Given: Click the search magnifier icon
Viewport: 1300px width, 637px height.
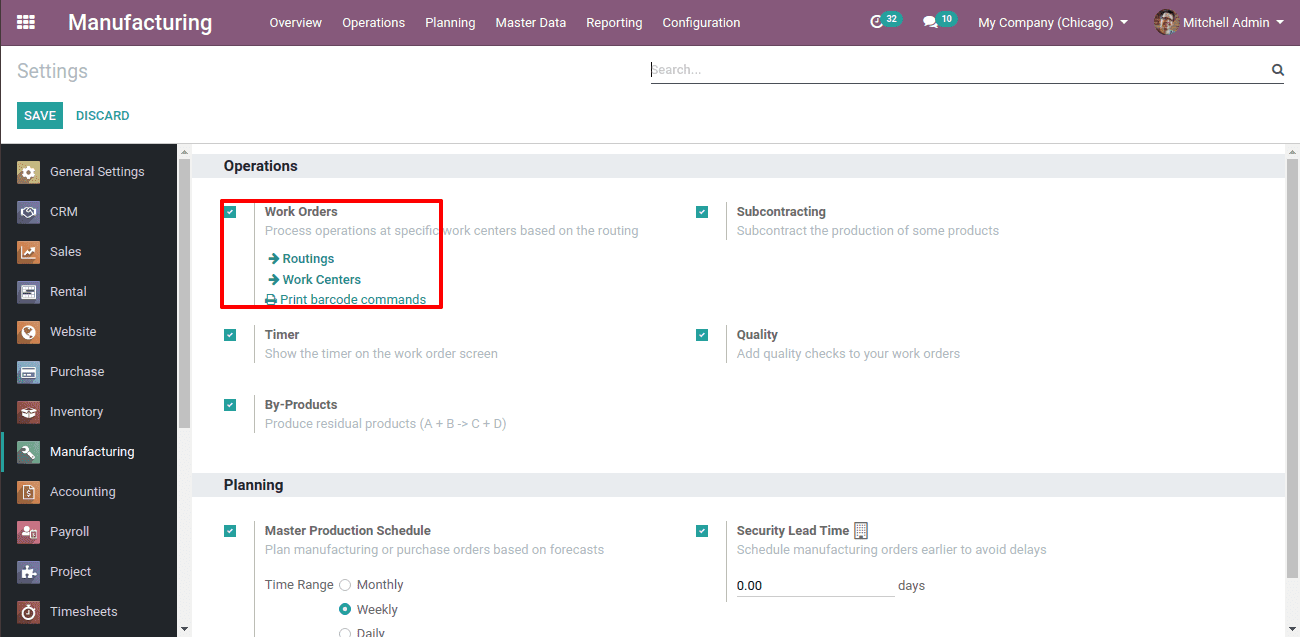Looking at the screenshot, I should click(1277, 70).
